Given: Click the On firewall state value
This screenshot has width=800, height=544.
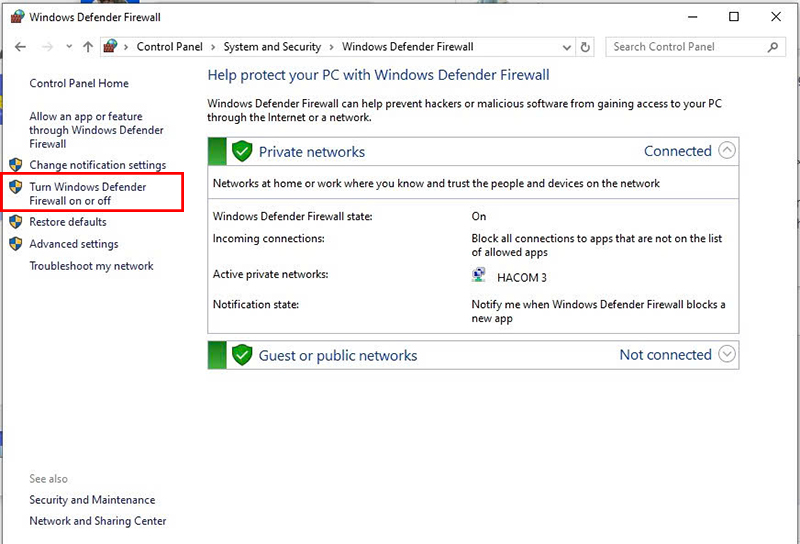Looking at the screenshot, I should point(479,216).
